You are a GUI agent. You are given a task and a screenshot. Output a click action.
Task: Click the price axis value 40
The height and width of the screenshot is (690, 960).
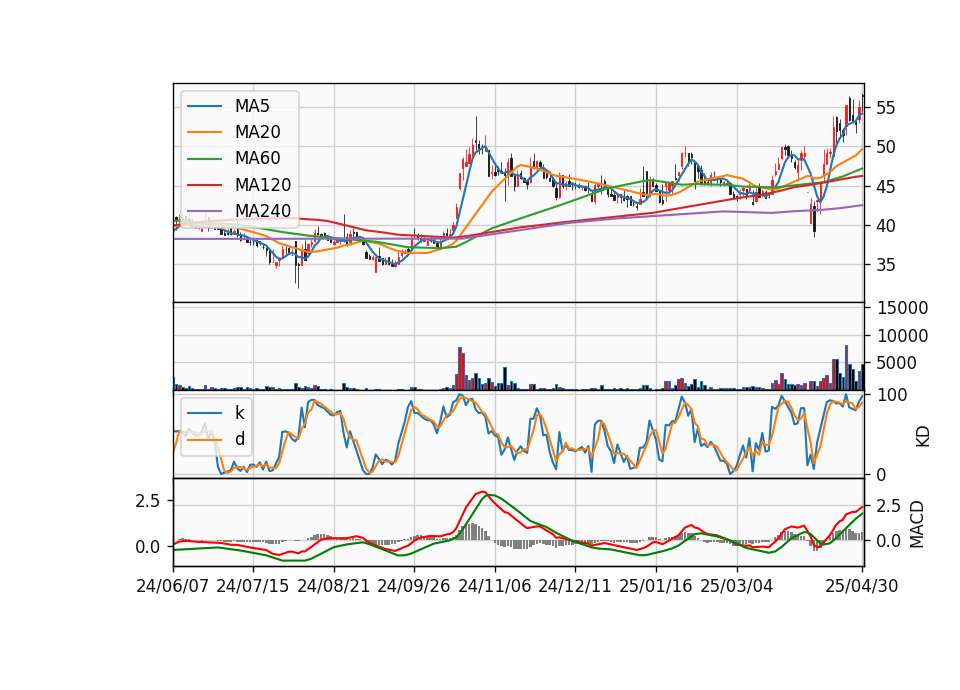pos(886,226)
